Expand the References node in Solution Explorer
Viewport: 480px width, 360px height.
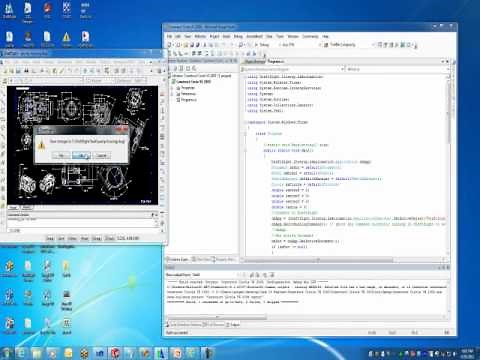click(x=173, y=94)
